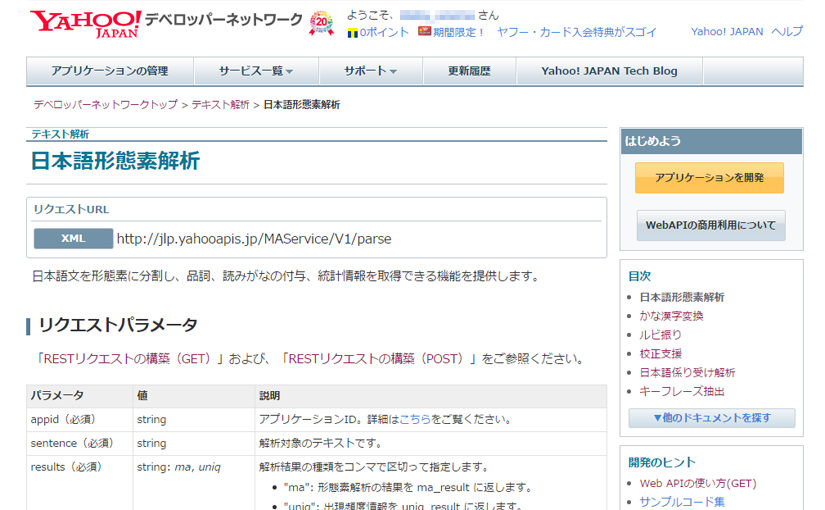This screenshot has width=825, height=510.
Task: Expand the サービス一覧 dropdown menu
Action: click(256, 71)
